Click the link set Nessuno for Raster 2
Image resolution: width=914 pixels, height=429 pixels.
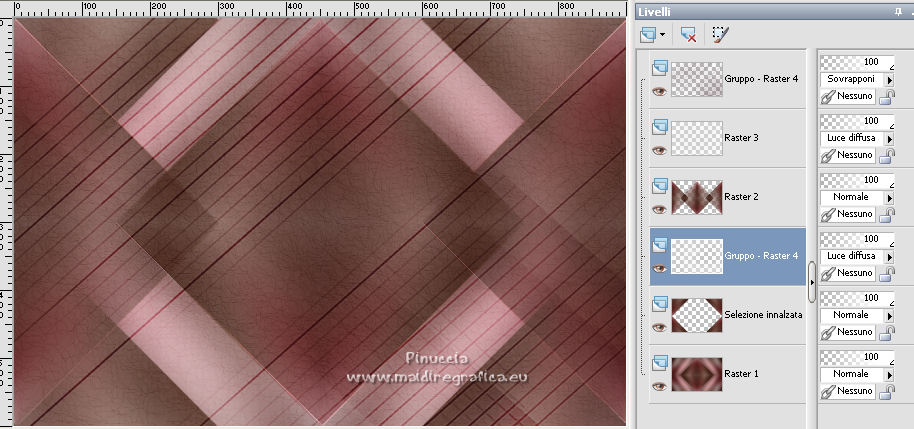click(848, 214)
